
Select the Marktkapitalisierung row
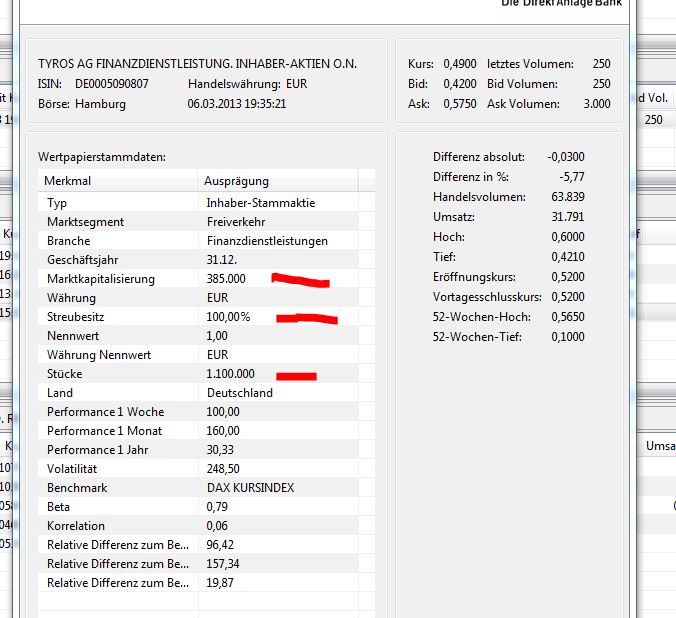[100, 279]
